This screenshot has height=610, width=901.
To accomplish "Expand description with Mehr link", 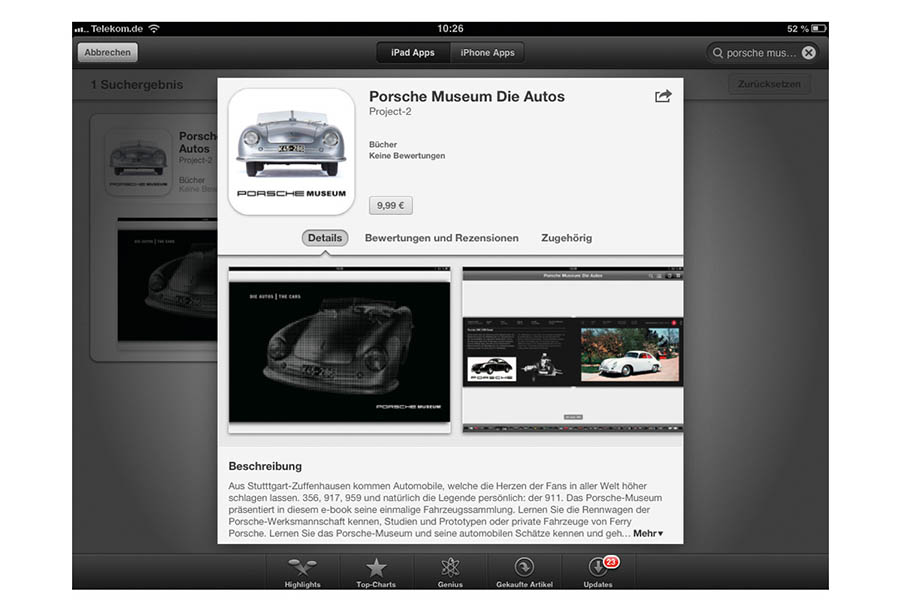I will (648, 534).
